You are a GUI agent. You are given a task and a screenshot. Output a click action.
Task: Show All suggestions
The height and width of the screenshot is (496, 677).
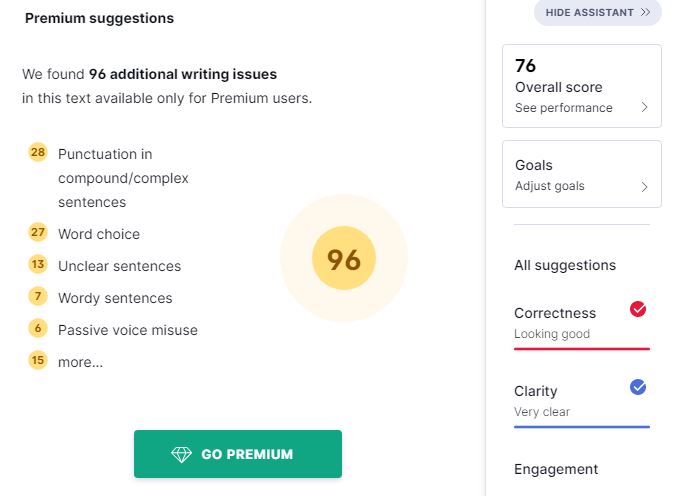click(565, 265)
